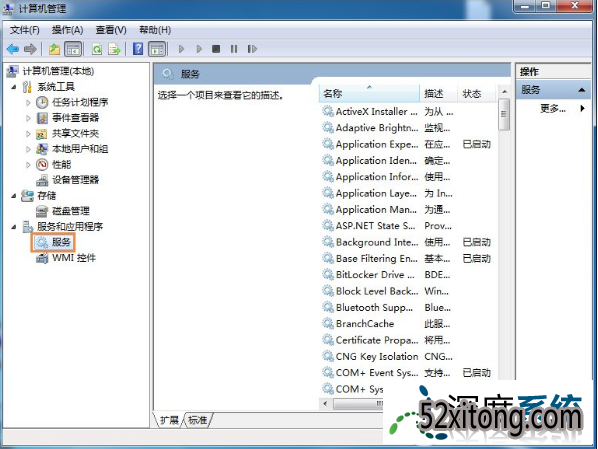598x449 pixels.
Task: Select 事件查看器 in the tree
Action: 76,118
